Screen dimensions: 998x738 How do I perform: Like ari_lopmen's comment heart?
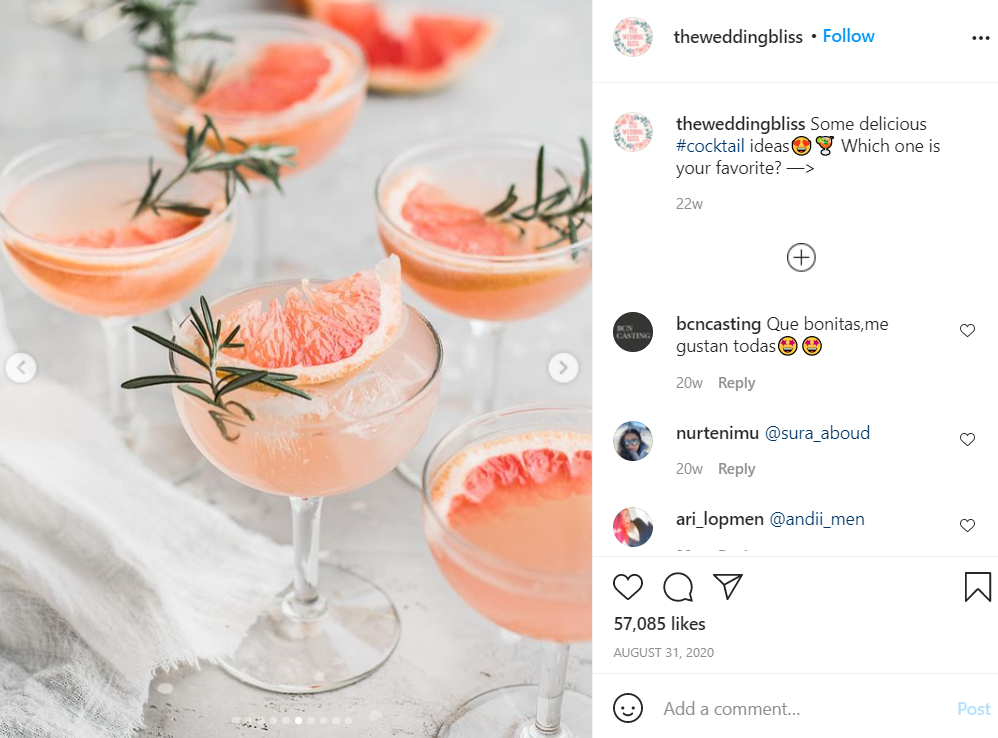coord(967,525)
